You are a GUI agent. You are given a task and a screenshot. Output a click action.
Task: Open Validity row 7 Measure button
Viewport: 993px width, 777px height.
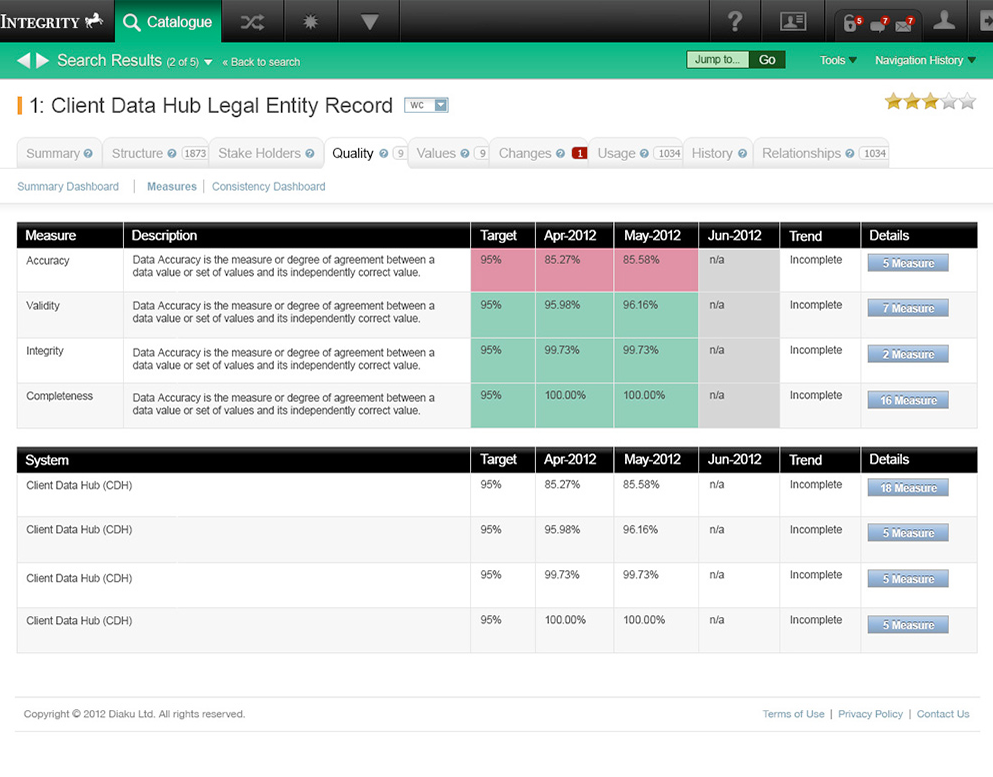[x=908, y=308]
